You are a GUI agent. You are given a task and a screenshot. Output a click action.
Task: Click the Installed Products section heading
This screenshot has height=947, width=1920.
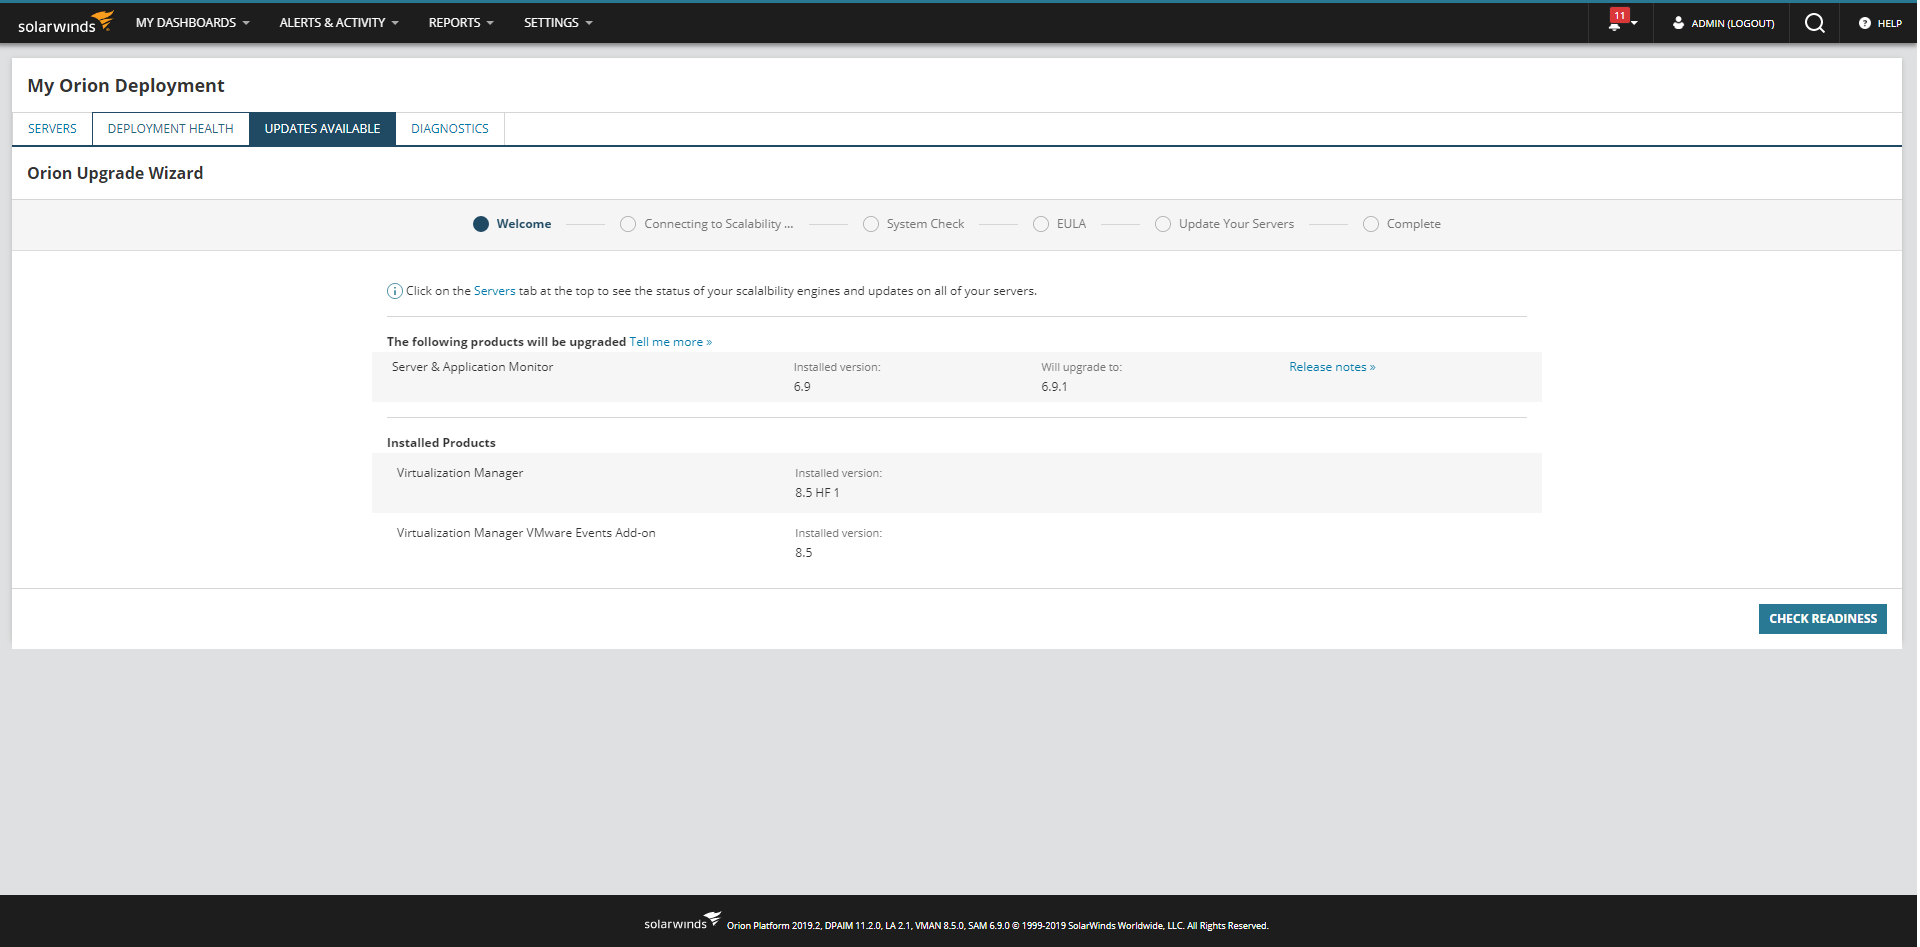pos(441,443)
